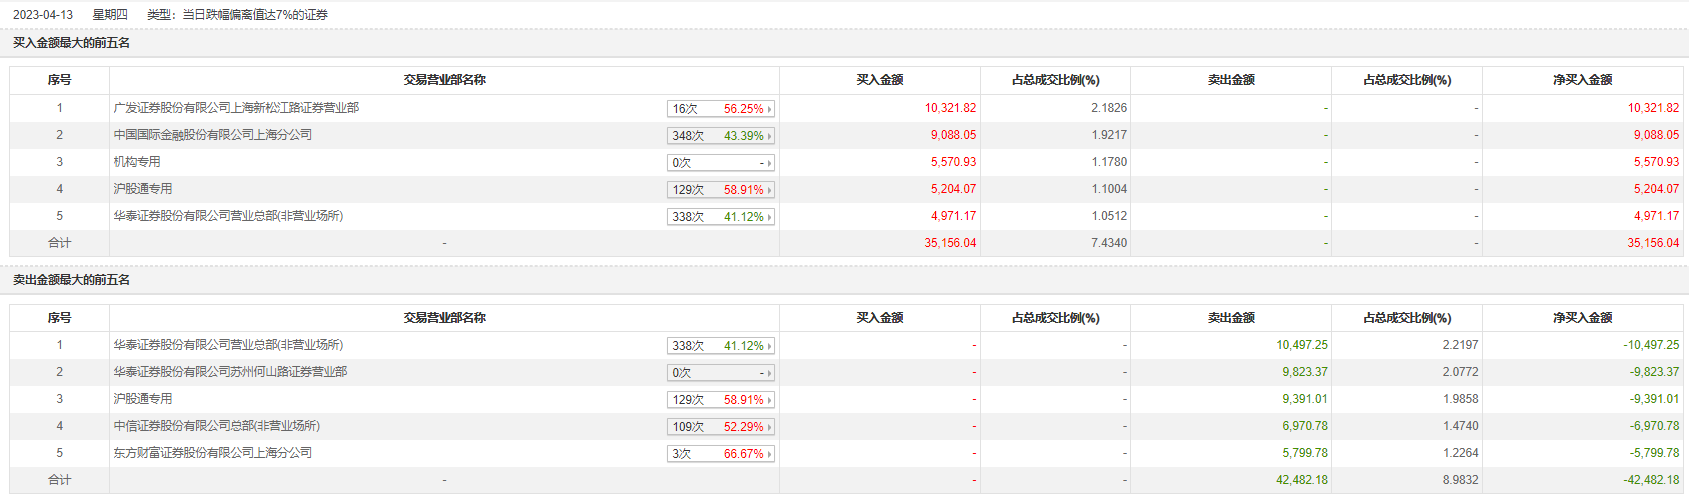
Task: Expand 129次 box in the buy-side 沪股通专用 row
Action: point(720,190)
